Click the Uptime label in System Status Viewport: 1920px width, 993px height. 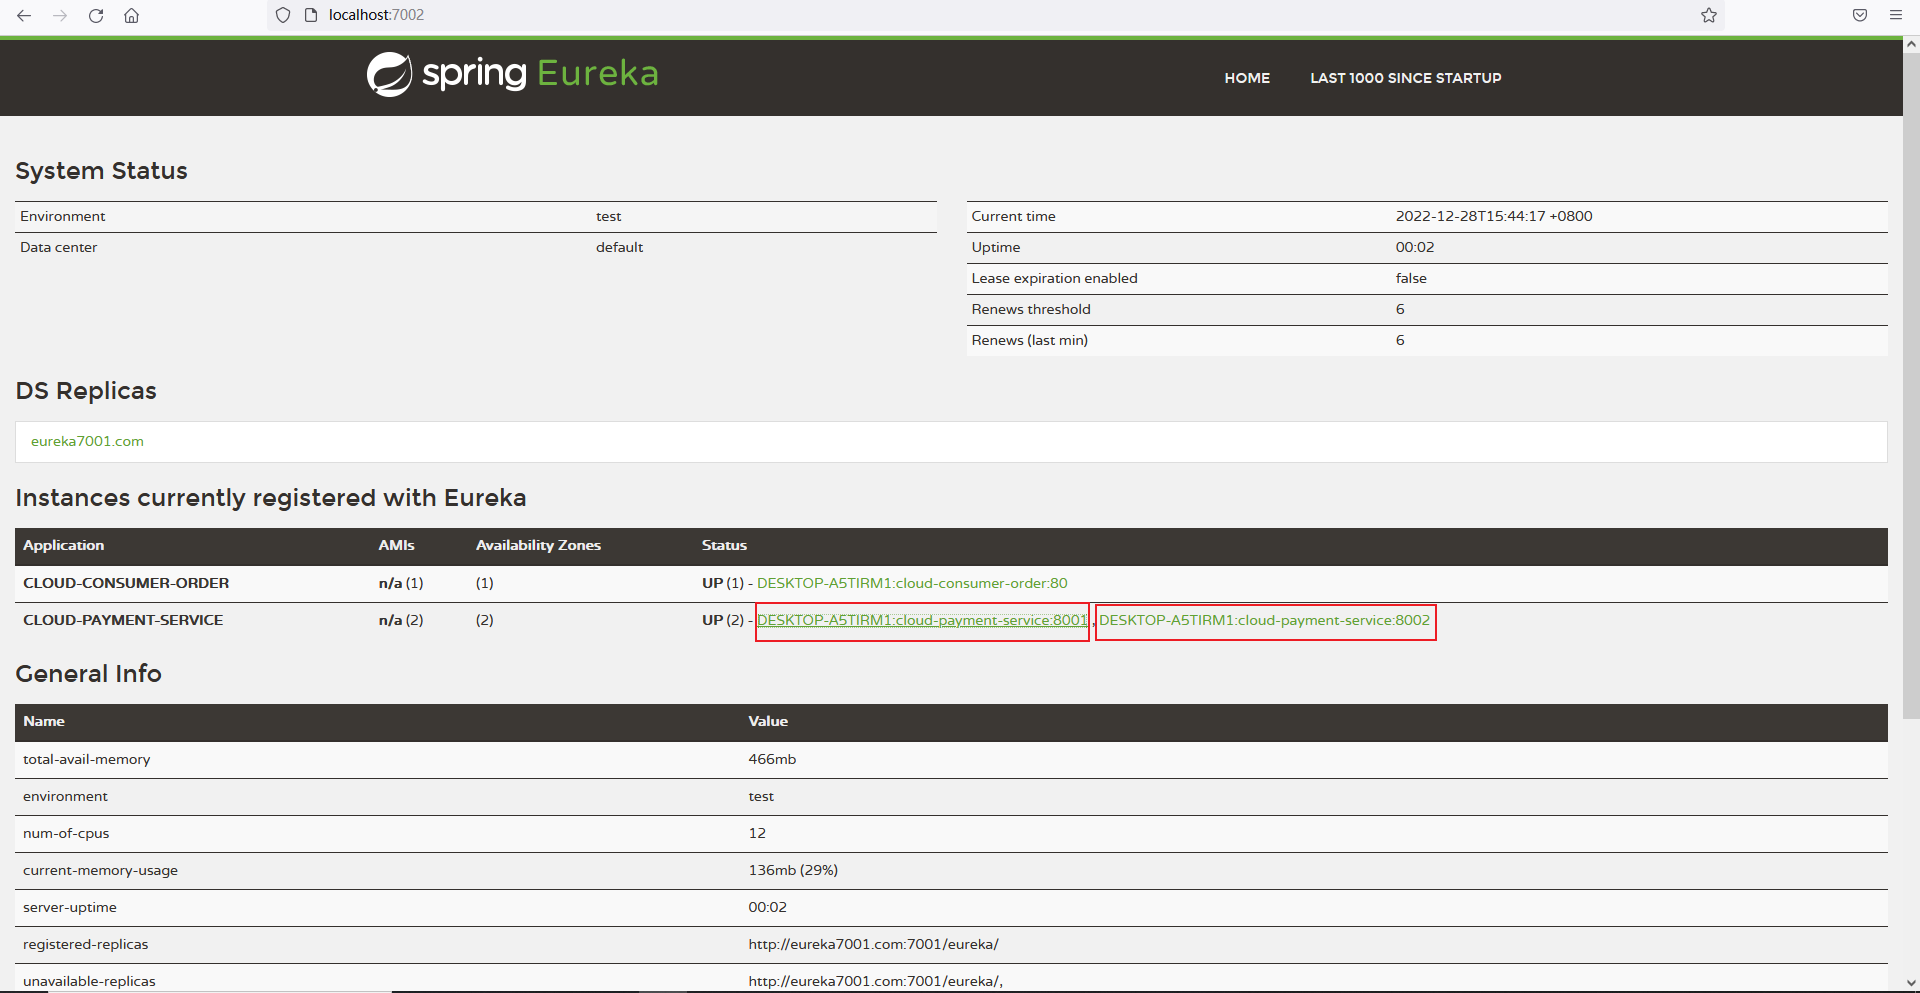[996, 247]
